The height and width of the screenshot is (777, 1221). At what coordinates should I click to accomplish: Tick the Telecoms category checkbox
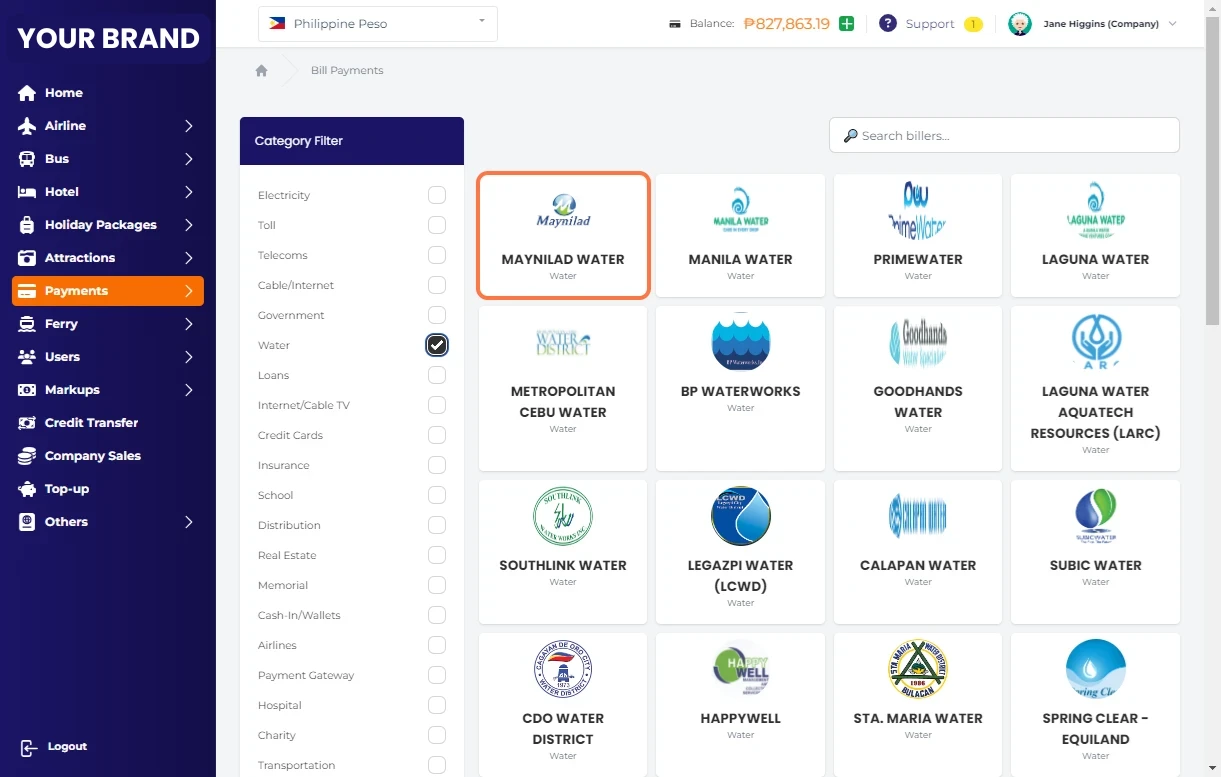coord(437,255)
